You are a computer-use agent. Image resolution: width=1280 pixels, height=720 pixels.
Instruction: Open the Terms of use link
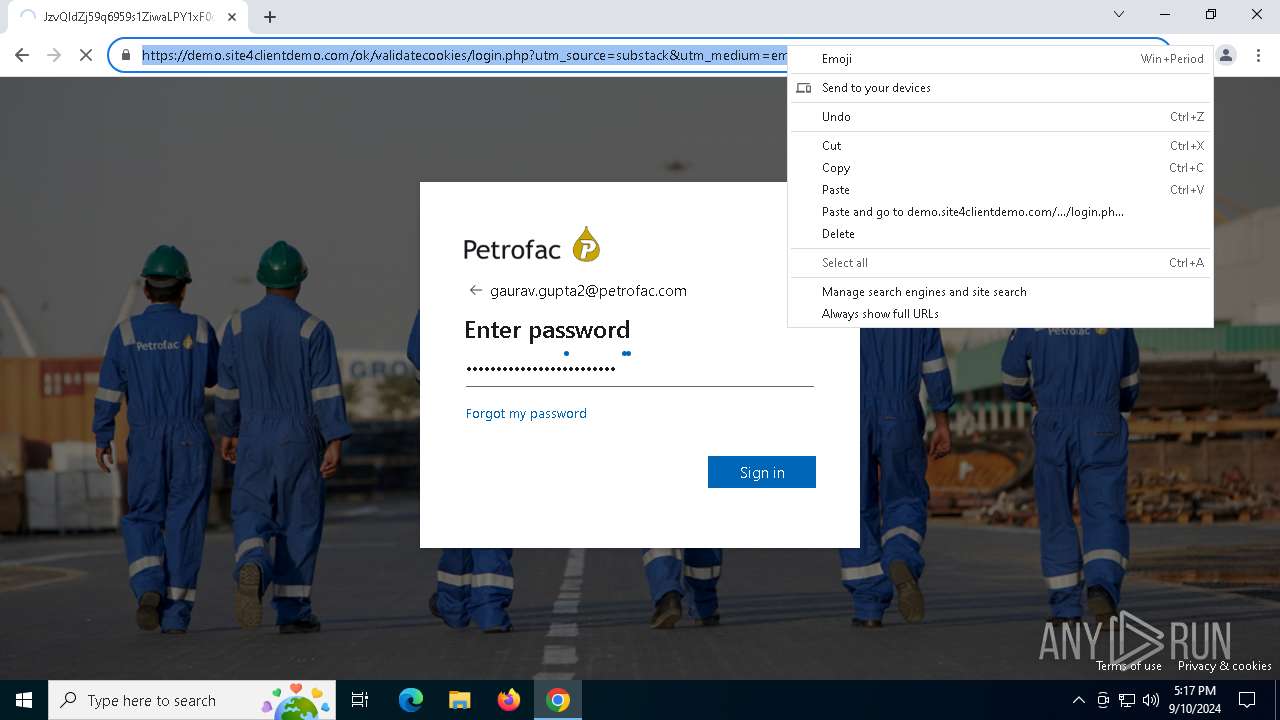click(1129, 666)
